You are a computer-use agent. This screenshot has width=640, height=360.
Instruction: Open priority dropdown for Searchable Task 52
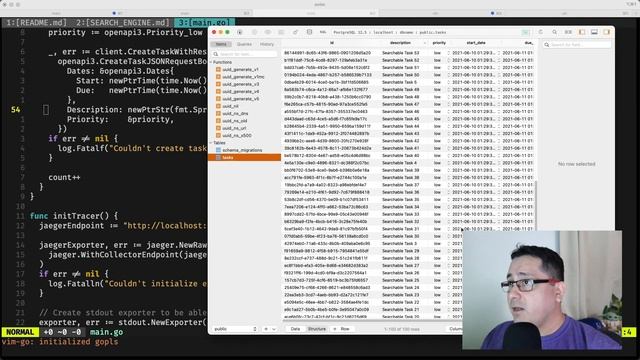[448, 60]
